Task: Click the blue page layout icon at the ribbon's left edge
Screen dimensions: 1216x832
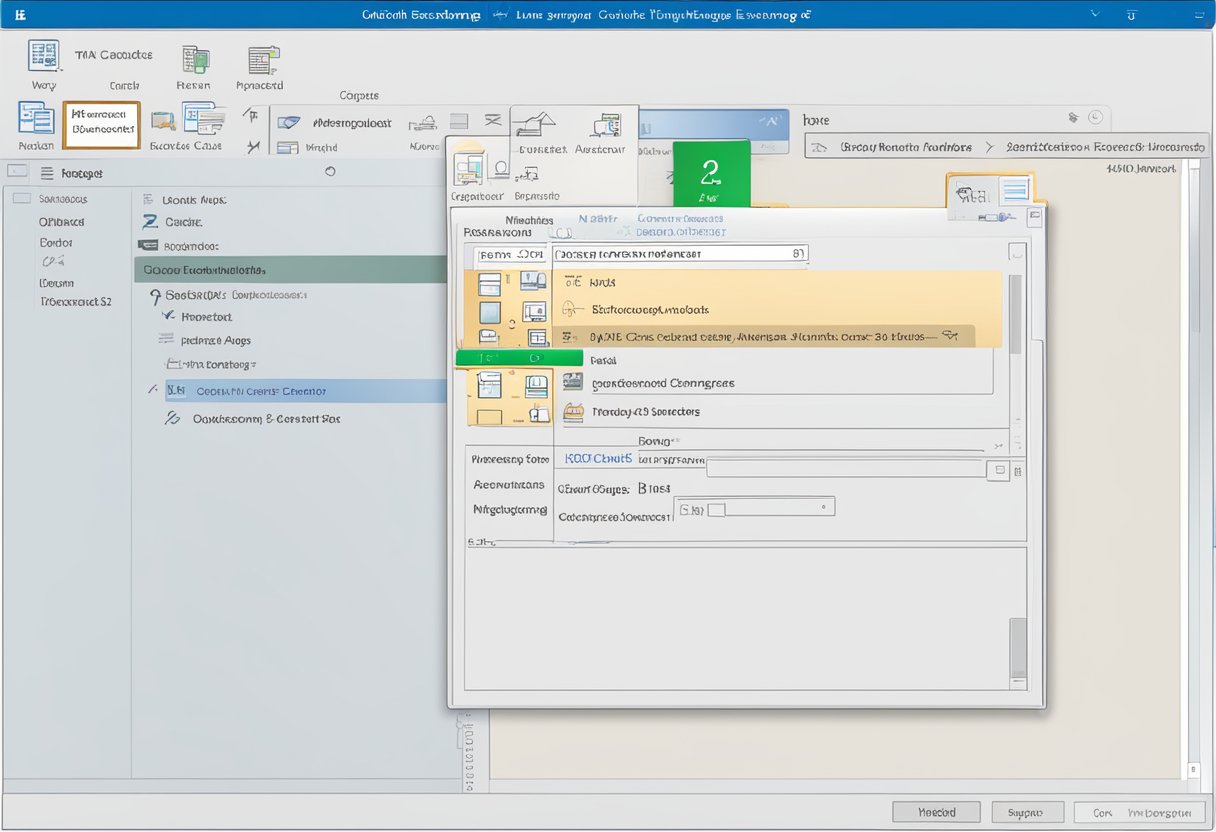Action: point(36,118)
